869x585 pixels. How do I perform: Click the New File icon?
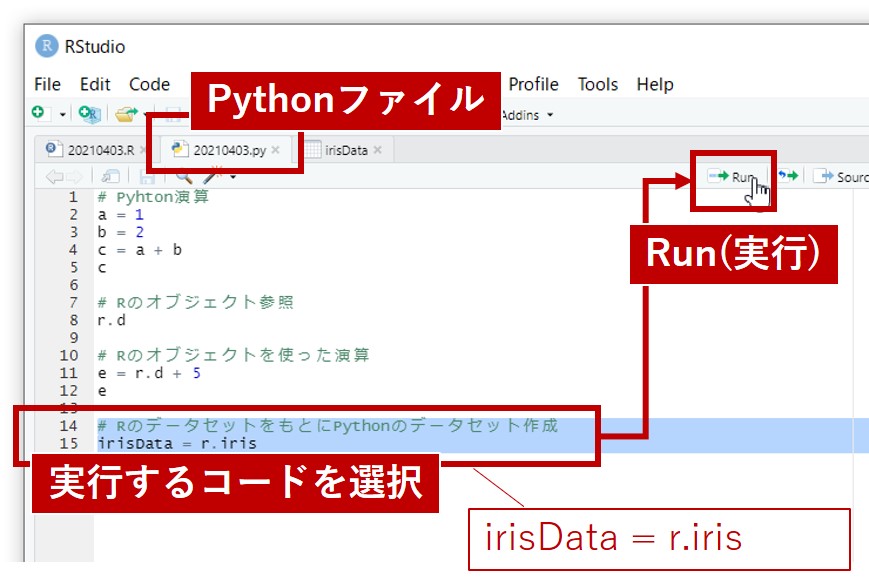point(42,114)
